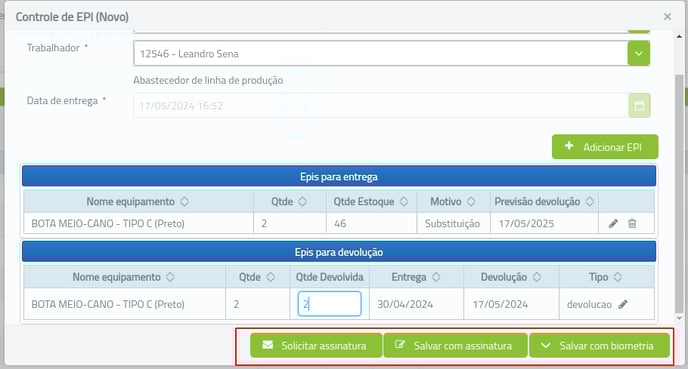The height and width of the screenshot is (369, 688).
Task: Click Salvar com assinatura button
Action: coord(455,346)
